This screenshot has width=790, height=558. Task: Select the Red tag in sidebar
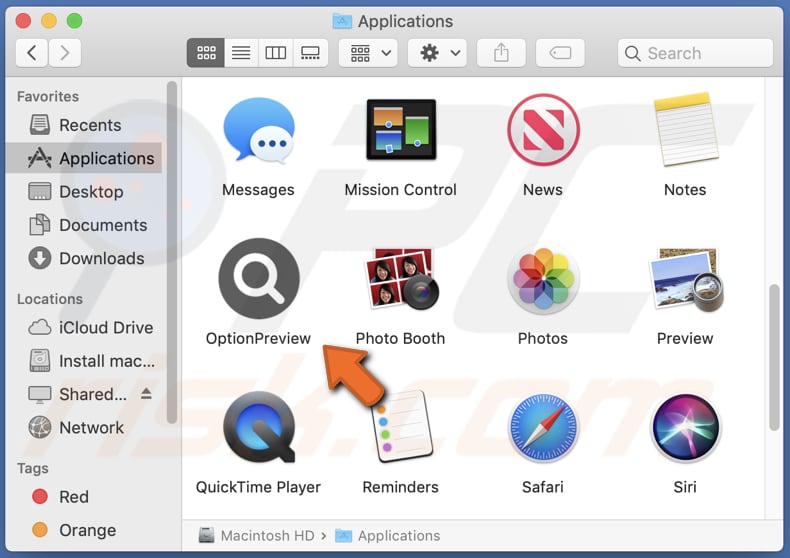[84, 497]
